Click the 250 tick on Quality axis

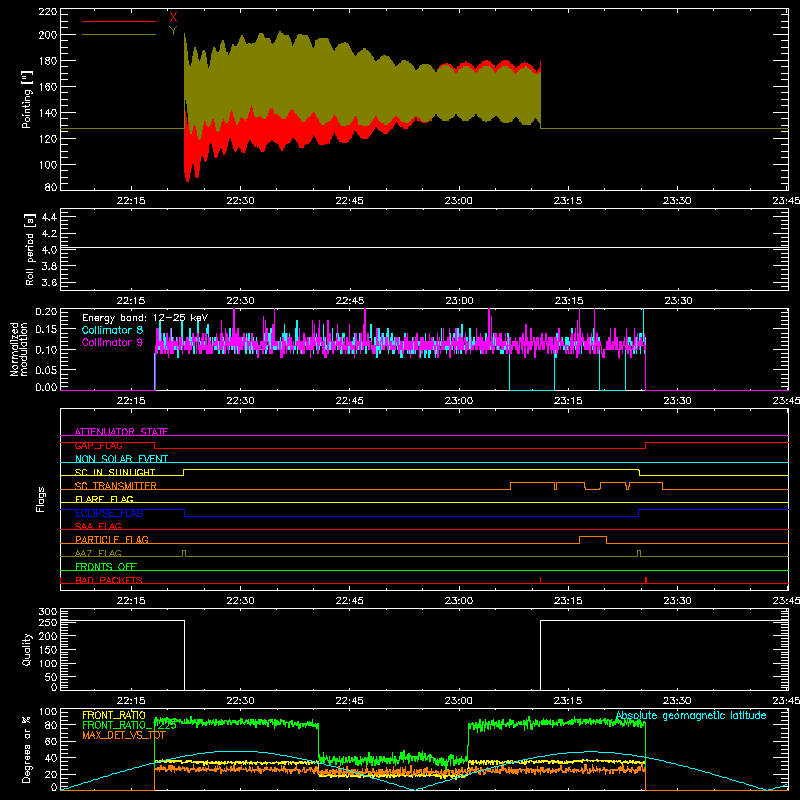tap(48, 622)
